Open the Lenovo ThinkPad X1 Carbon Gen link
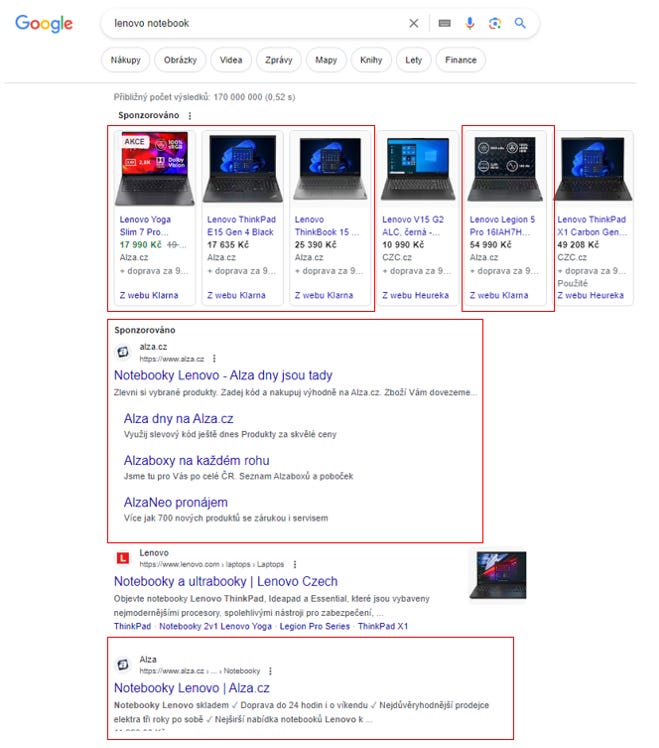This screenshot has width=659, height=748. coord(592,226)
